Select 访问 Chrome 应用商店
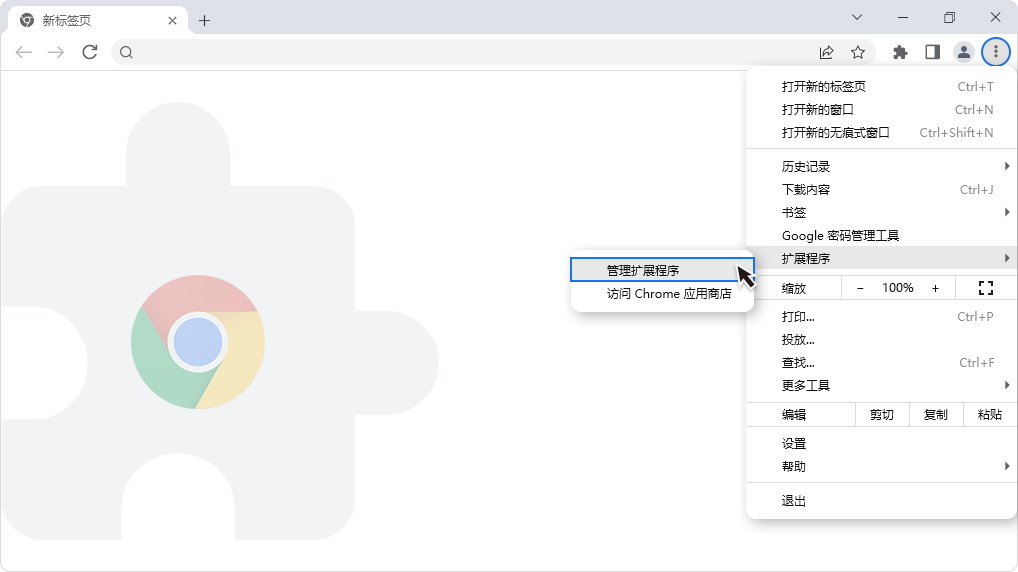 point(662,293)
